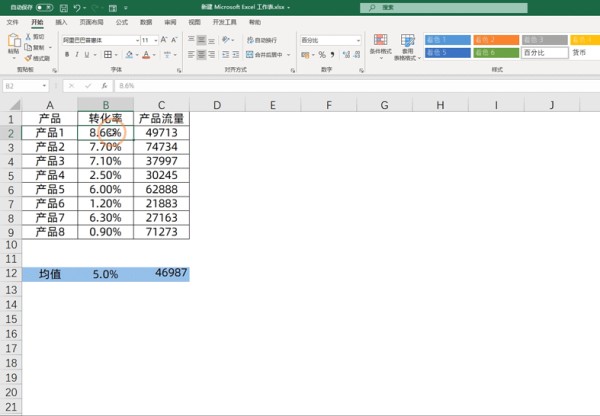Expand the number format dropdown
This screenshot has width=600, height=416.
click(x=358, y=40)
